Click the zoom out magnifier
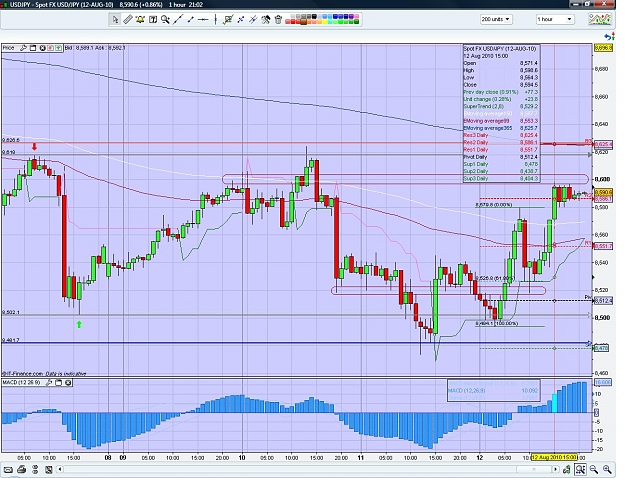 [x=594, y=469]
